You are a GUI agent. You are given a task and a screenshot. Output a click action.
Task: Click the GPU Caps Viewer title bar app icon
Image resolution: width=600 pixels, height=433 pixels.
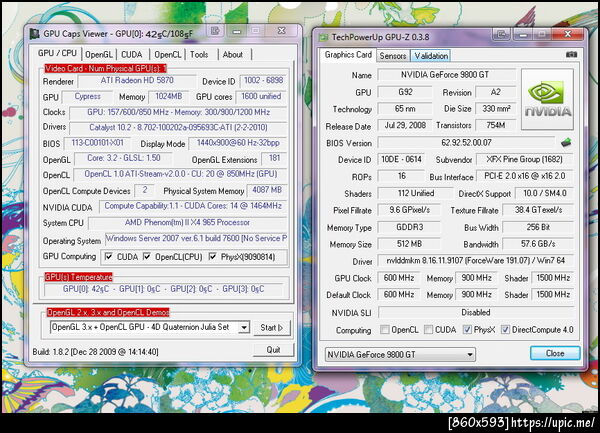(x=34, y=34)
